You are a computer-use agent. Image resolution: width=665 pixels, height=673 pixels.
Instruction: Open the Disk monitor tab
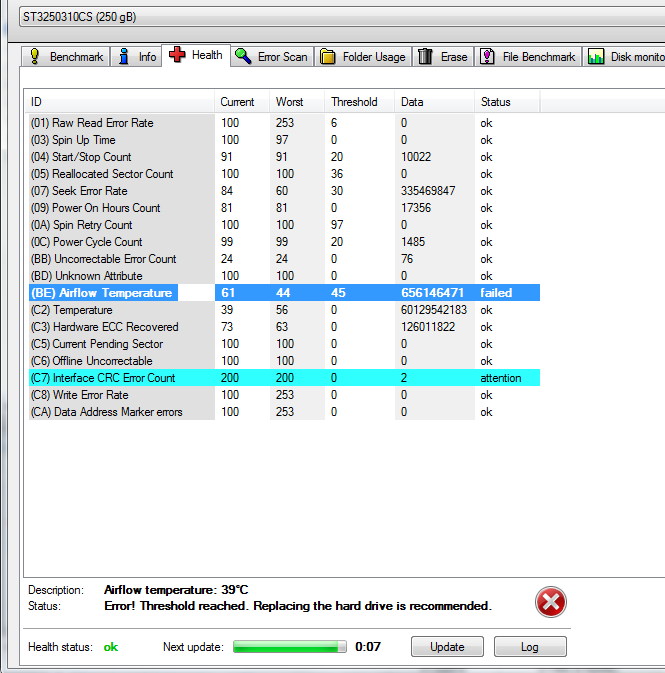(x=624, y=57)
